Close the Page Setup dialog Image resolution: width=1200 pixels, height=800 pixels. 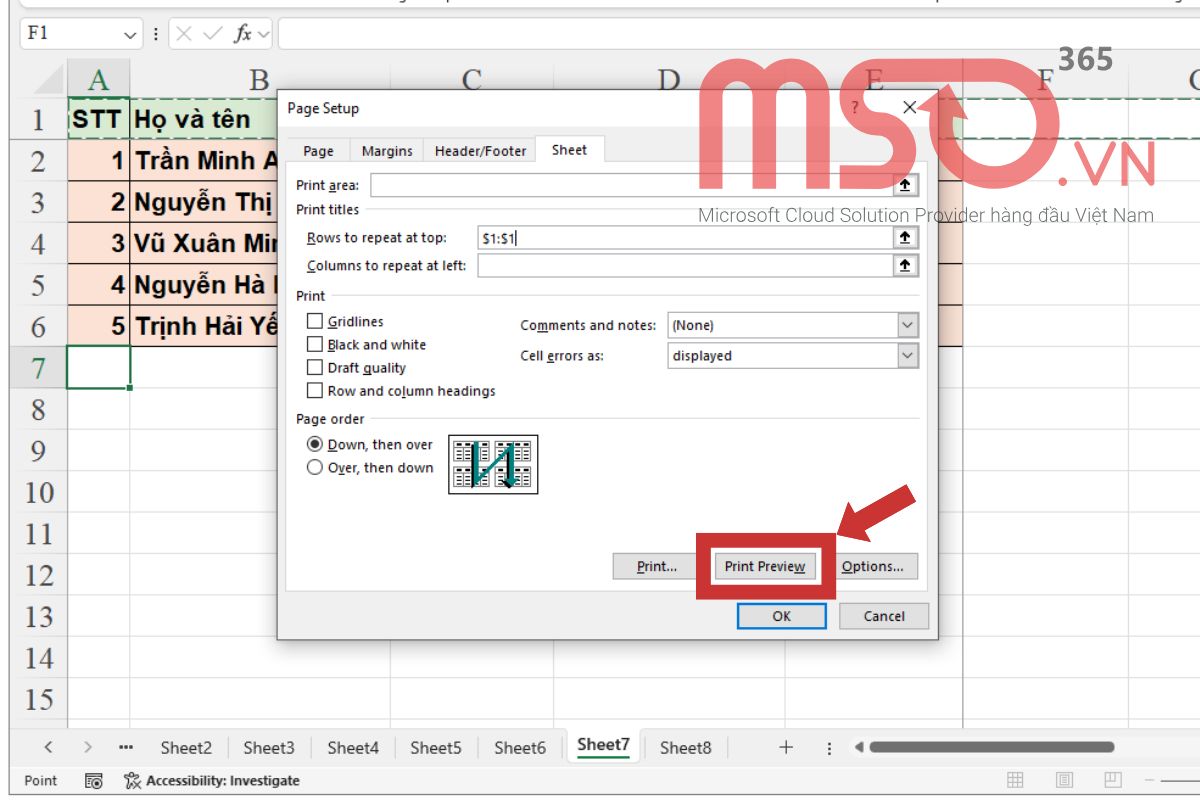[909, 107]
